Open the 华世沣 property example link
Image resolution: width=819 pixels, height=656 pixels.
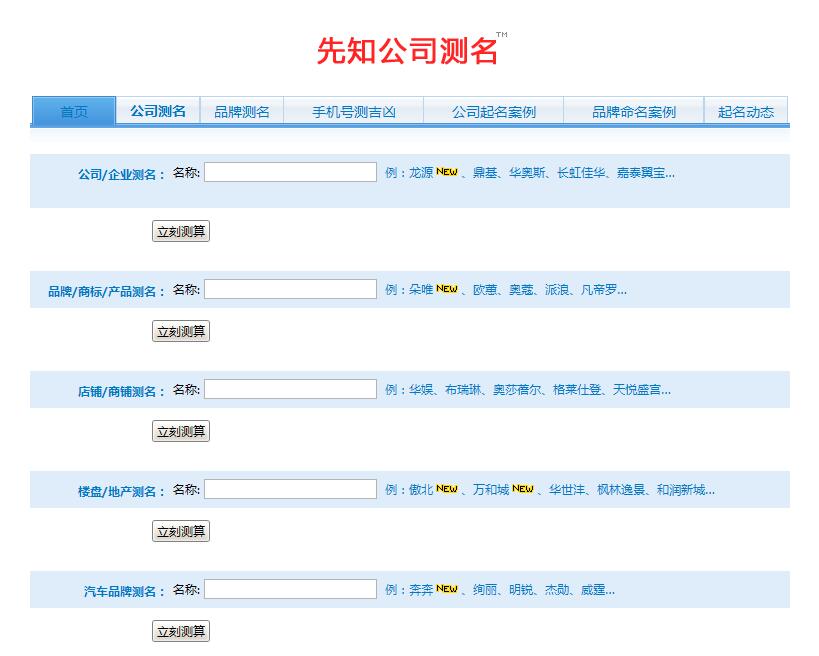point(567,490)
